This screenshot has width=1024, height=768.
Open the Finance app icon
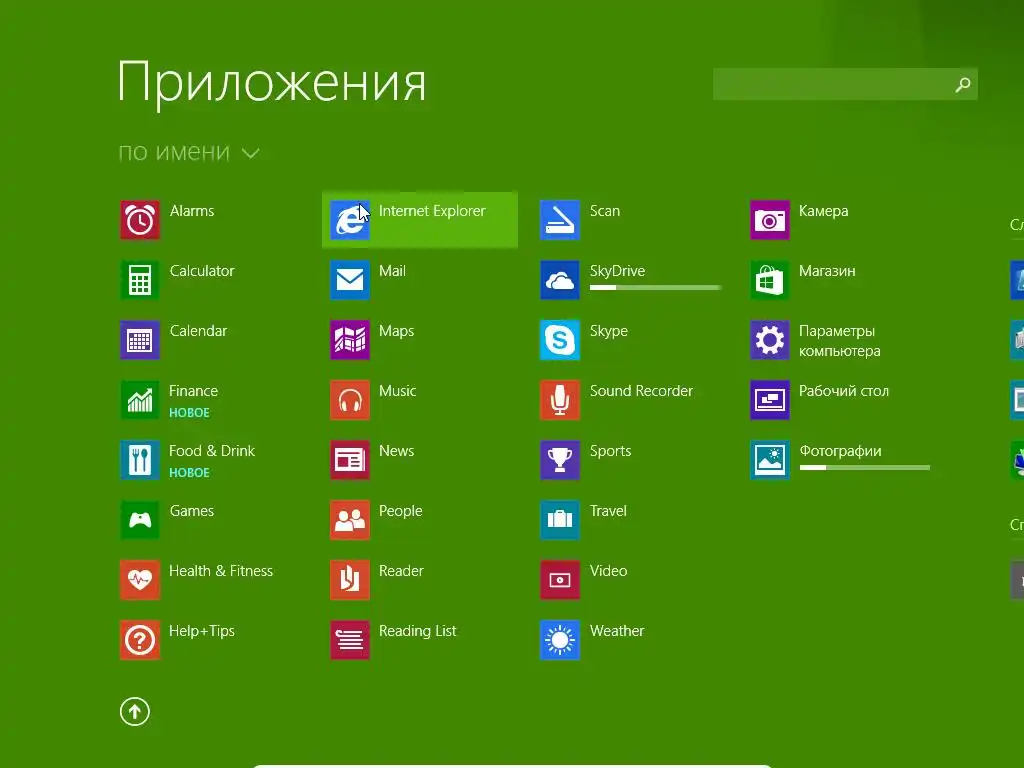click(x=140, y=400)
